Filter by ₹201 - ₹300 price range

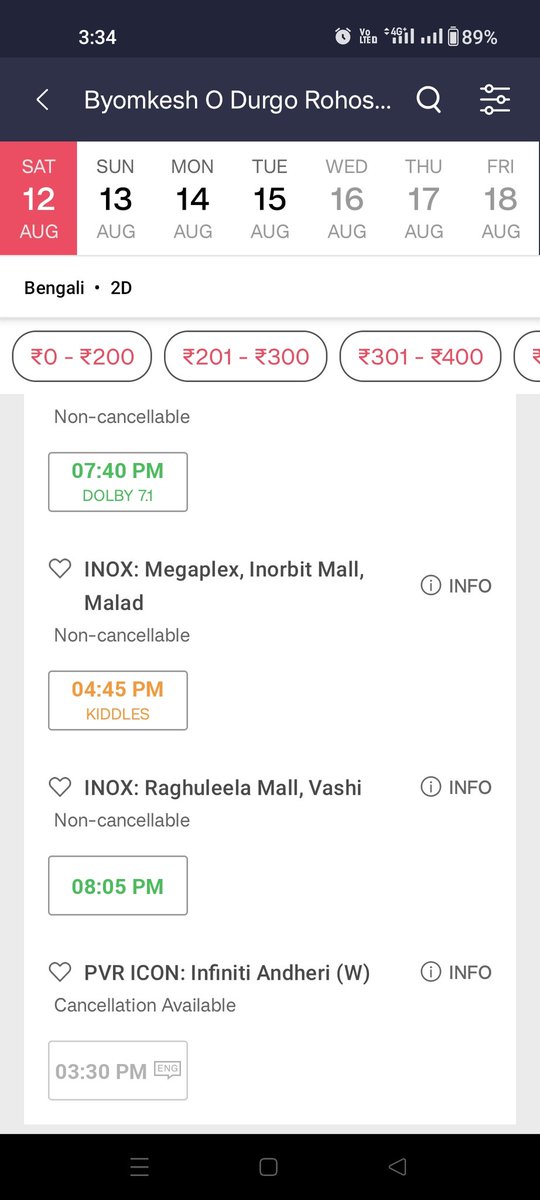pyautogui.click(x=246, y=356)
